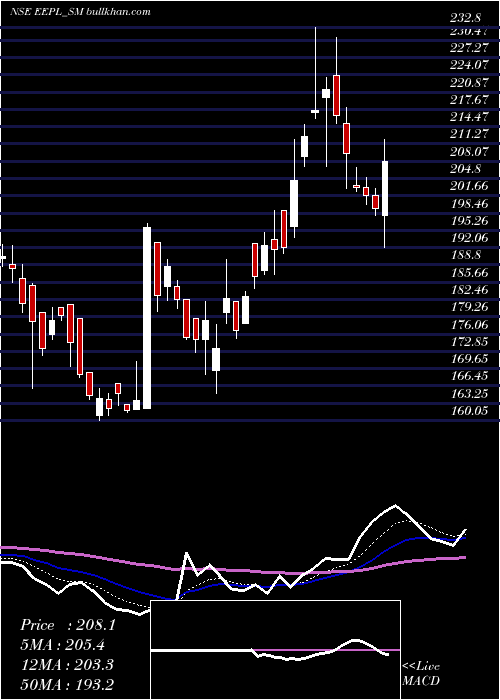This screenshot has height=700, width=500.
Task: Click the Price : 208.1 readout
Action: 68,625
